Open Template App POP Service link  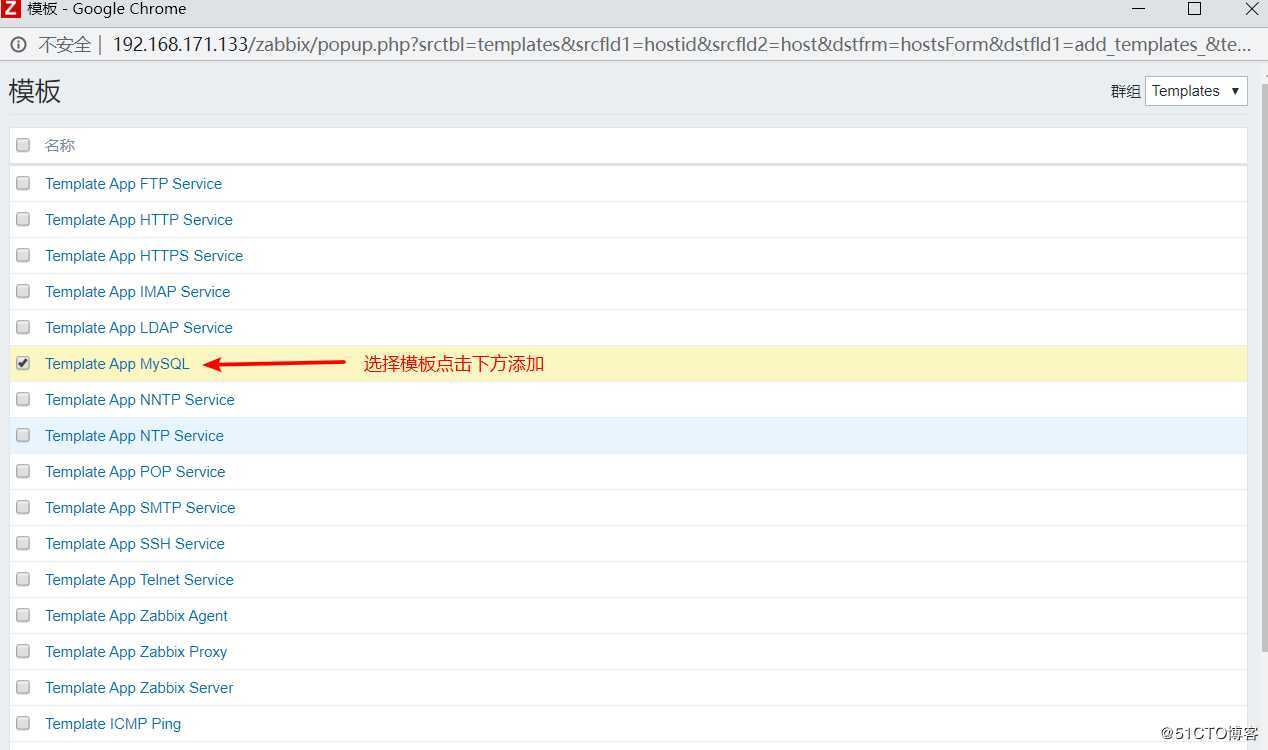tap(135, 472)
